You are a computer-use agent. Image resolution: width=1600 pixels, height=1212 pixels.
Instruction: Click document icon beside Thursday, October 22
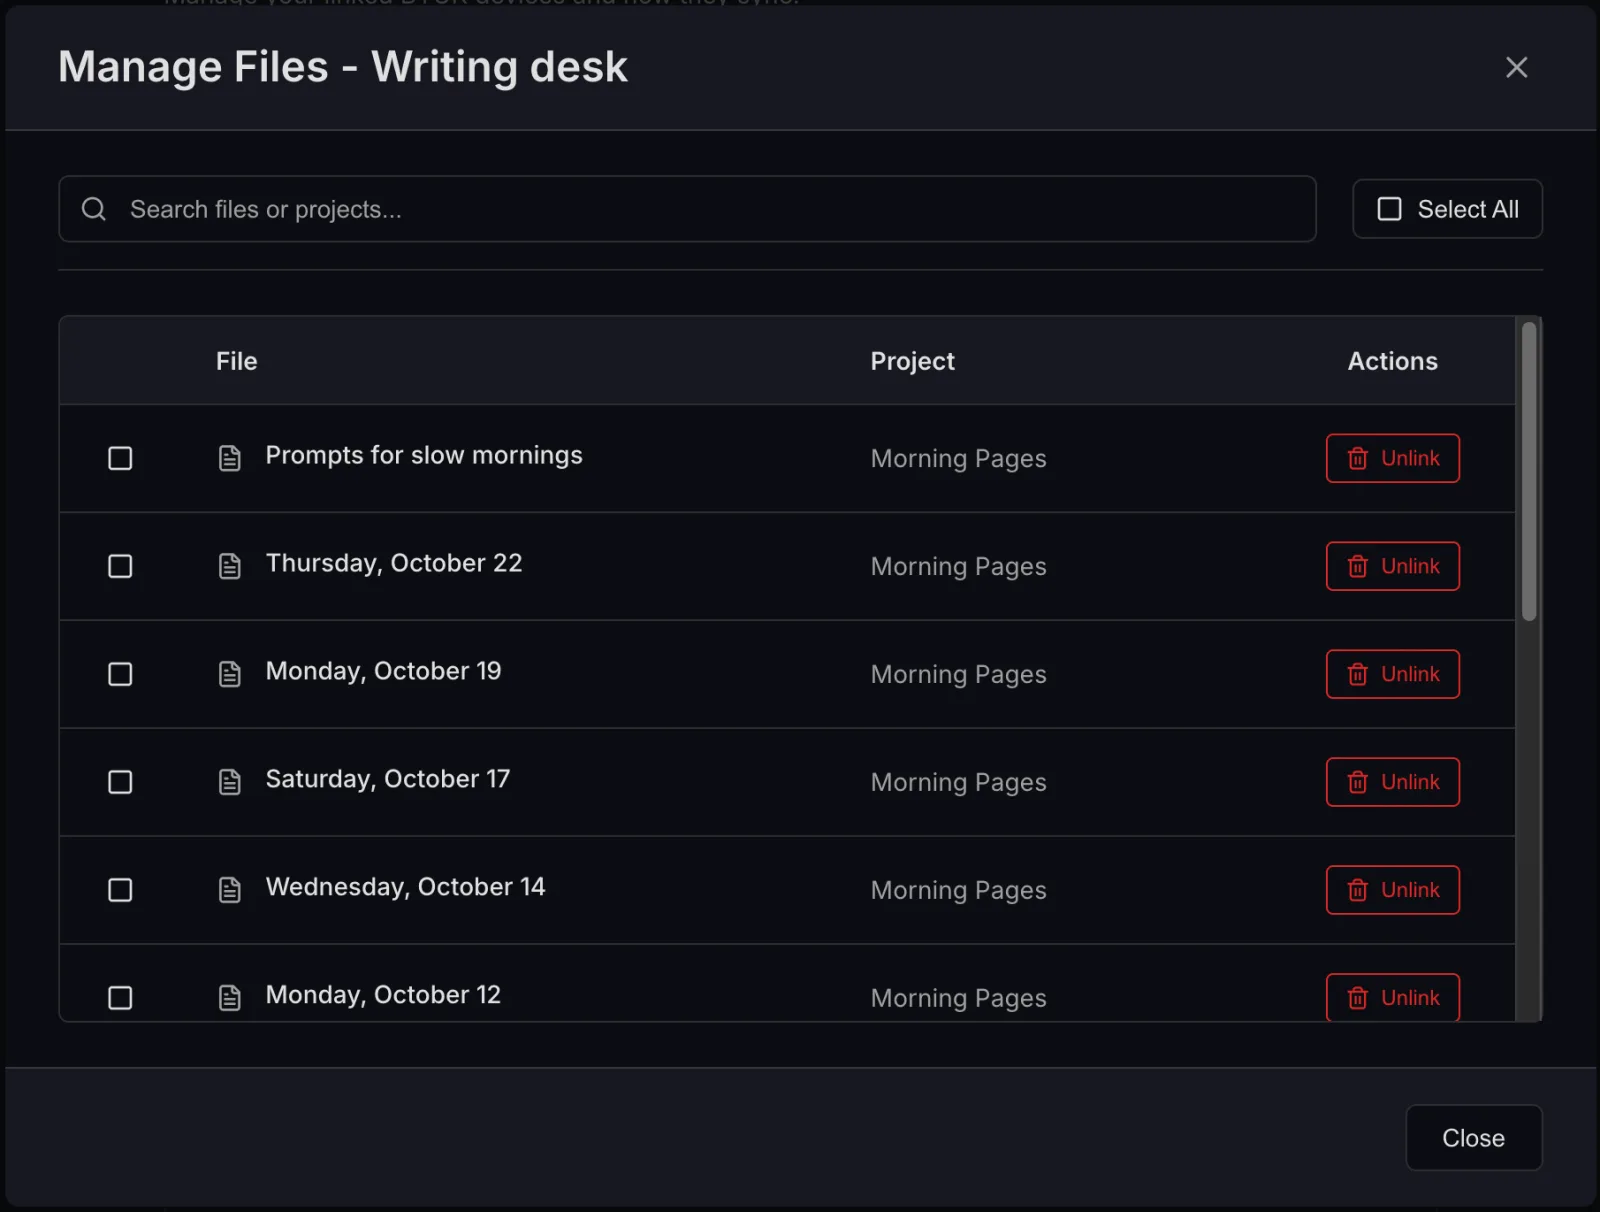point(230,566)
